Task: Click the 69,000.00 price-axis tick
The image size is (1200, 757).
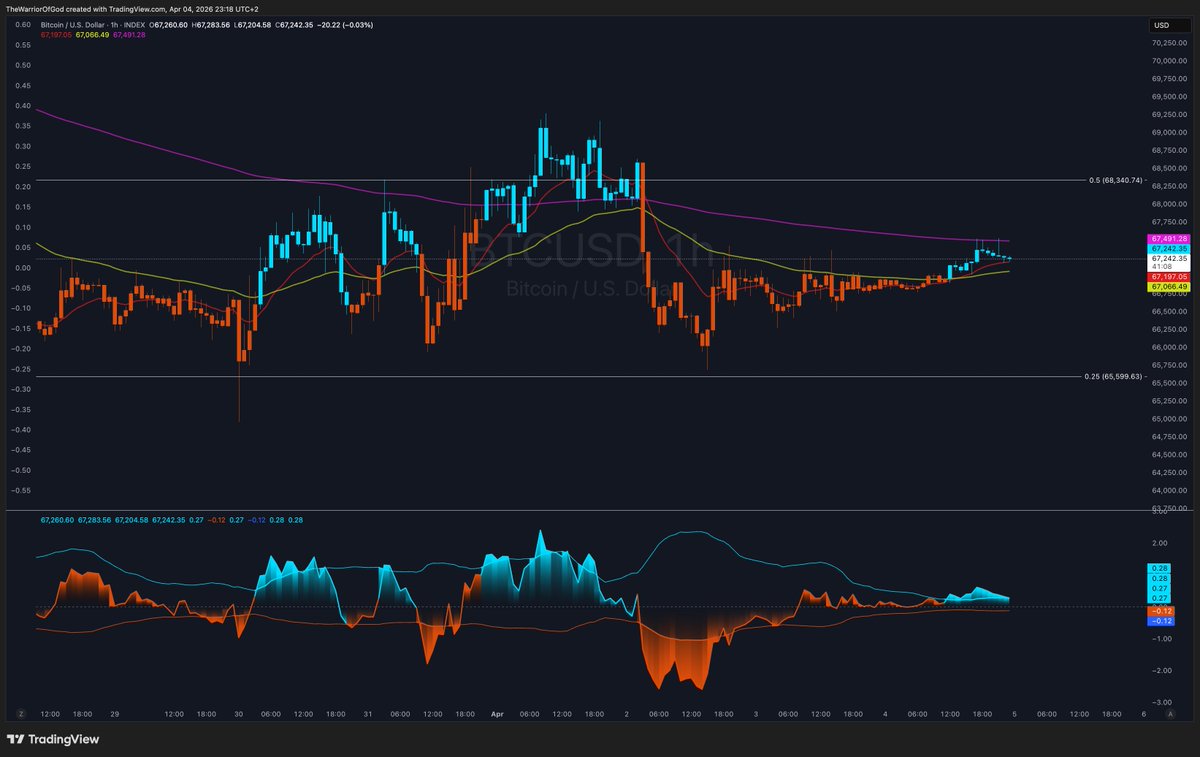Action: (x=1168, y=133)
